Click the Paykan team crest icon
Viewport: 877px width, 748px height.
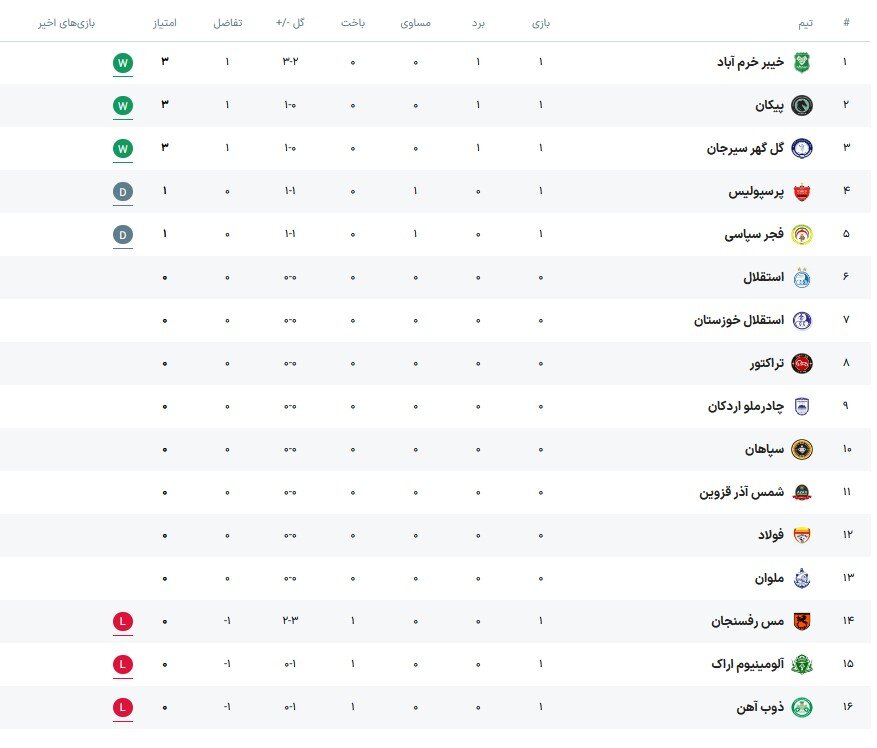pos(801,105)
